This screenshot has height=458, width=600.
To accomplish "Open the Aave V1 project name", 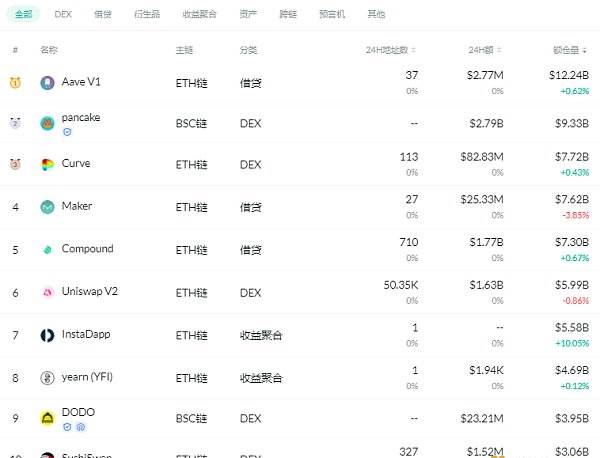I will [81, 82].
